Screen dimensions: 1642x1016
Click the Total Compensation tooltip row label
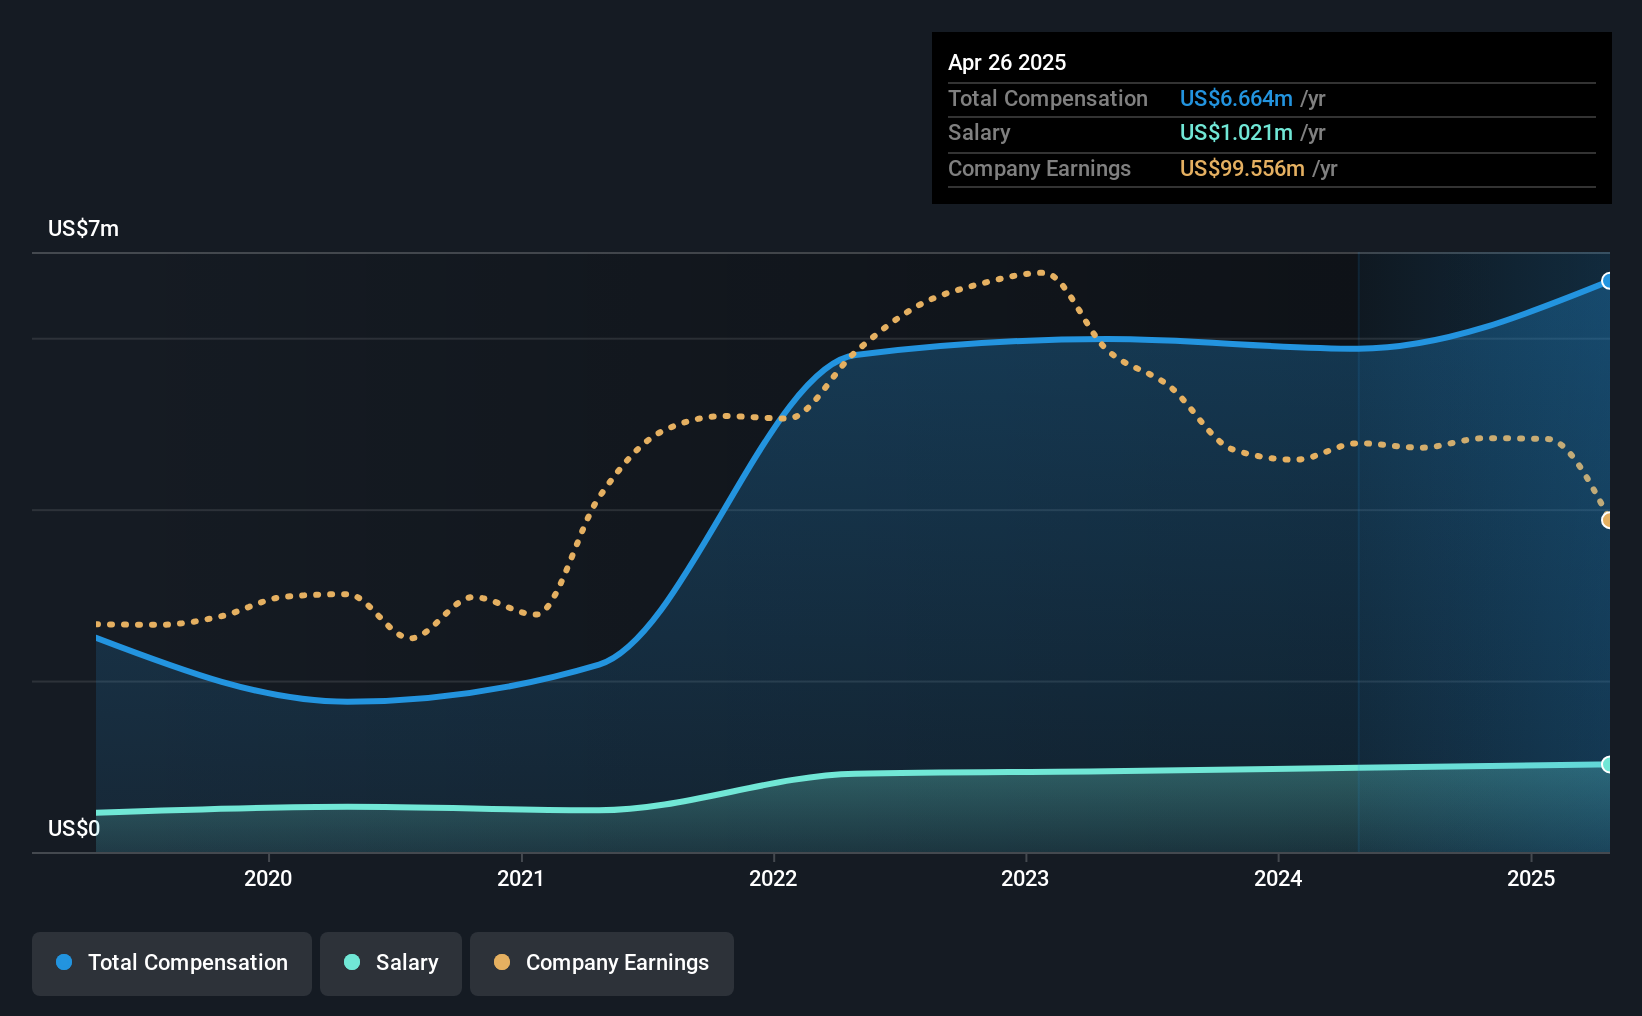coord(1048,98)
